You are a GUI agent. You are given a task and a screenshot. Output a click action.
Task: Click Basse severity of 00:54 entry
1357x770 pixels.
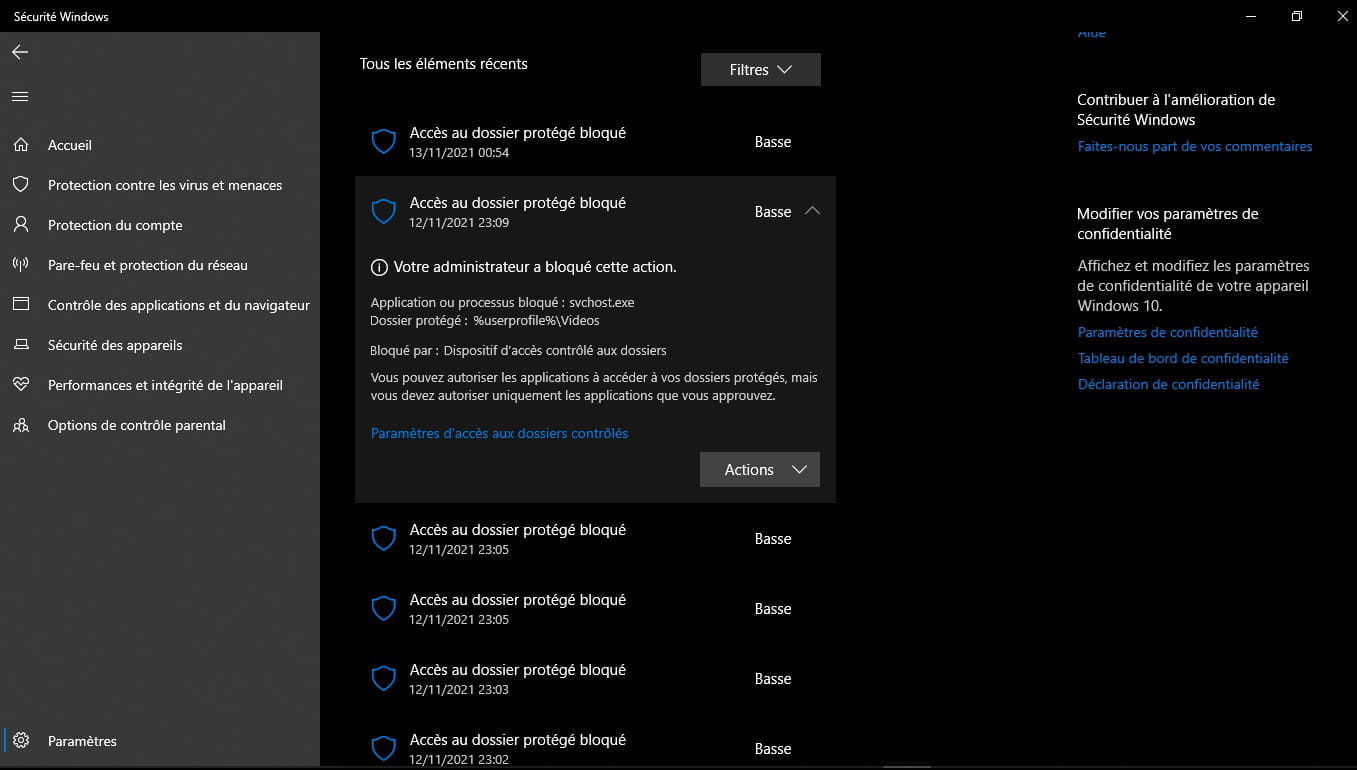(773, 142)
